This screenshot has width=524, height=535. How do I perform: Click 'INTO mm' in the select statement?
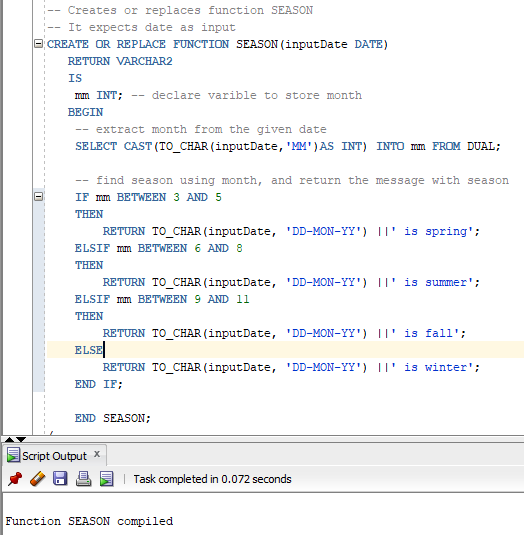(401, 146)
